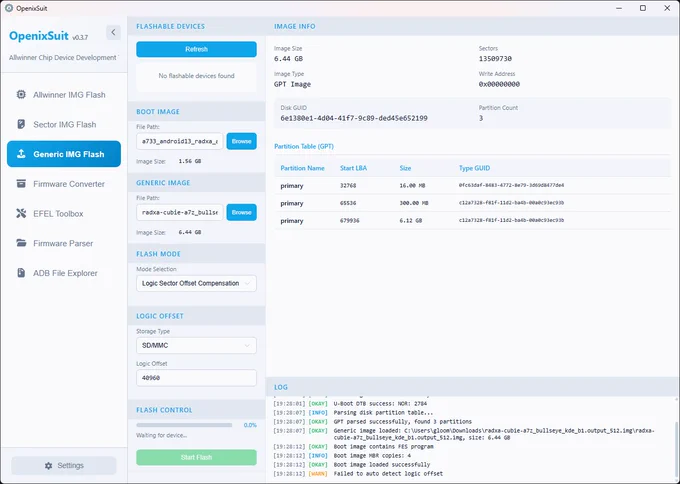Click the Settings gear icon
This screenshot has height=484, width=680.
point(48,465)
